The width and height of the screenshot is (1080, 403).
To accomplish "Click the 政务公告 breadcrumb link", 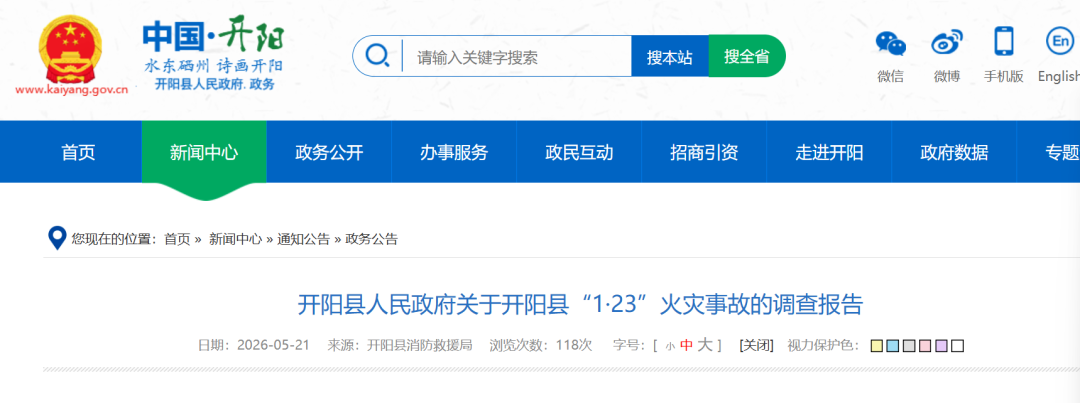I will (x=372, y=239).
